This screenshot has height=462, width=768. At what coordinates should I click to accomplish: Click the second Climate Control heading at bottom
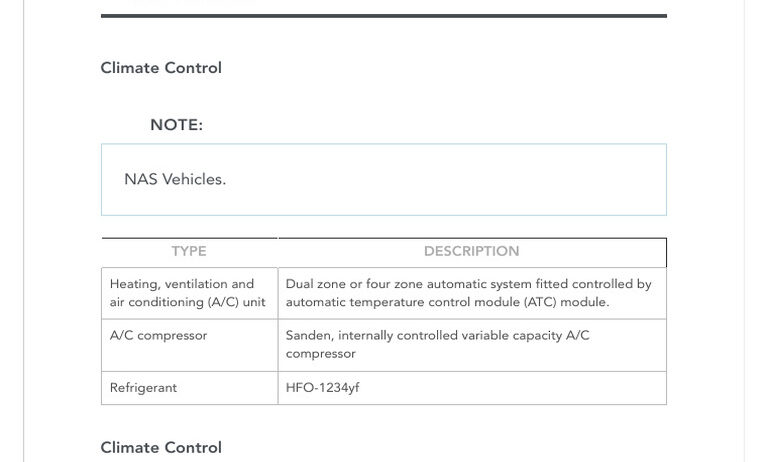click(x=161, y=447)
